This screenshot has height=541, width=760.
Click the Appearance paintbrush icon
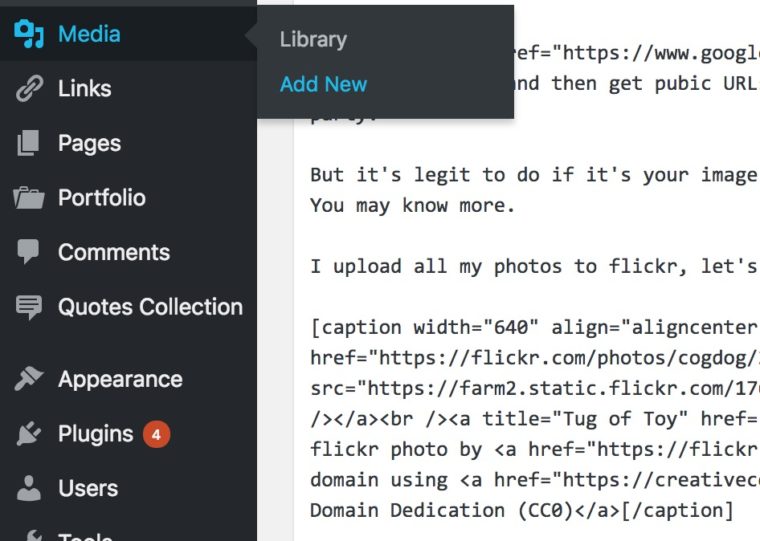coord(29,379)
